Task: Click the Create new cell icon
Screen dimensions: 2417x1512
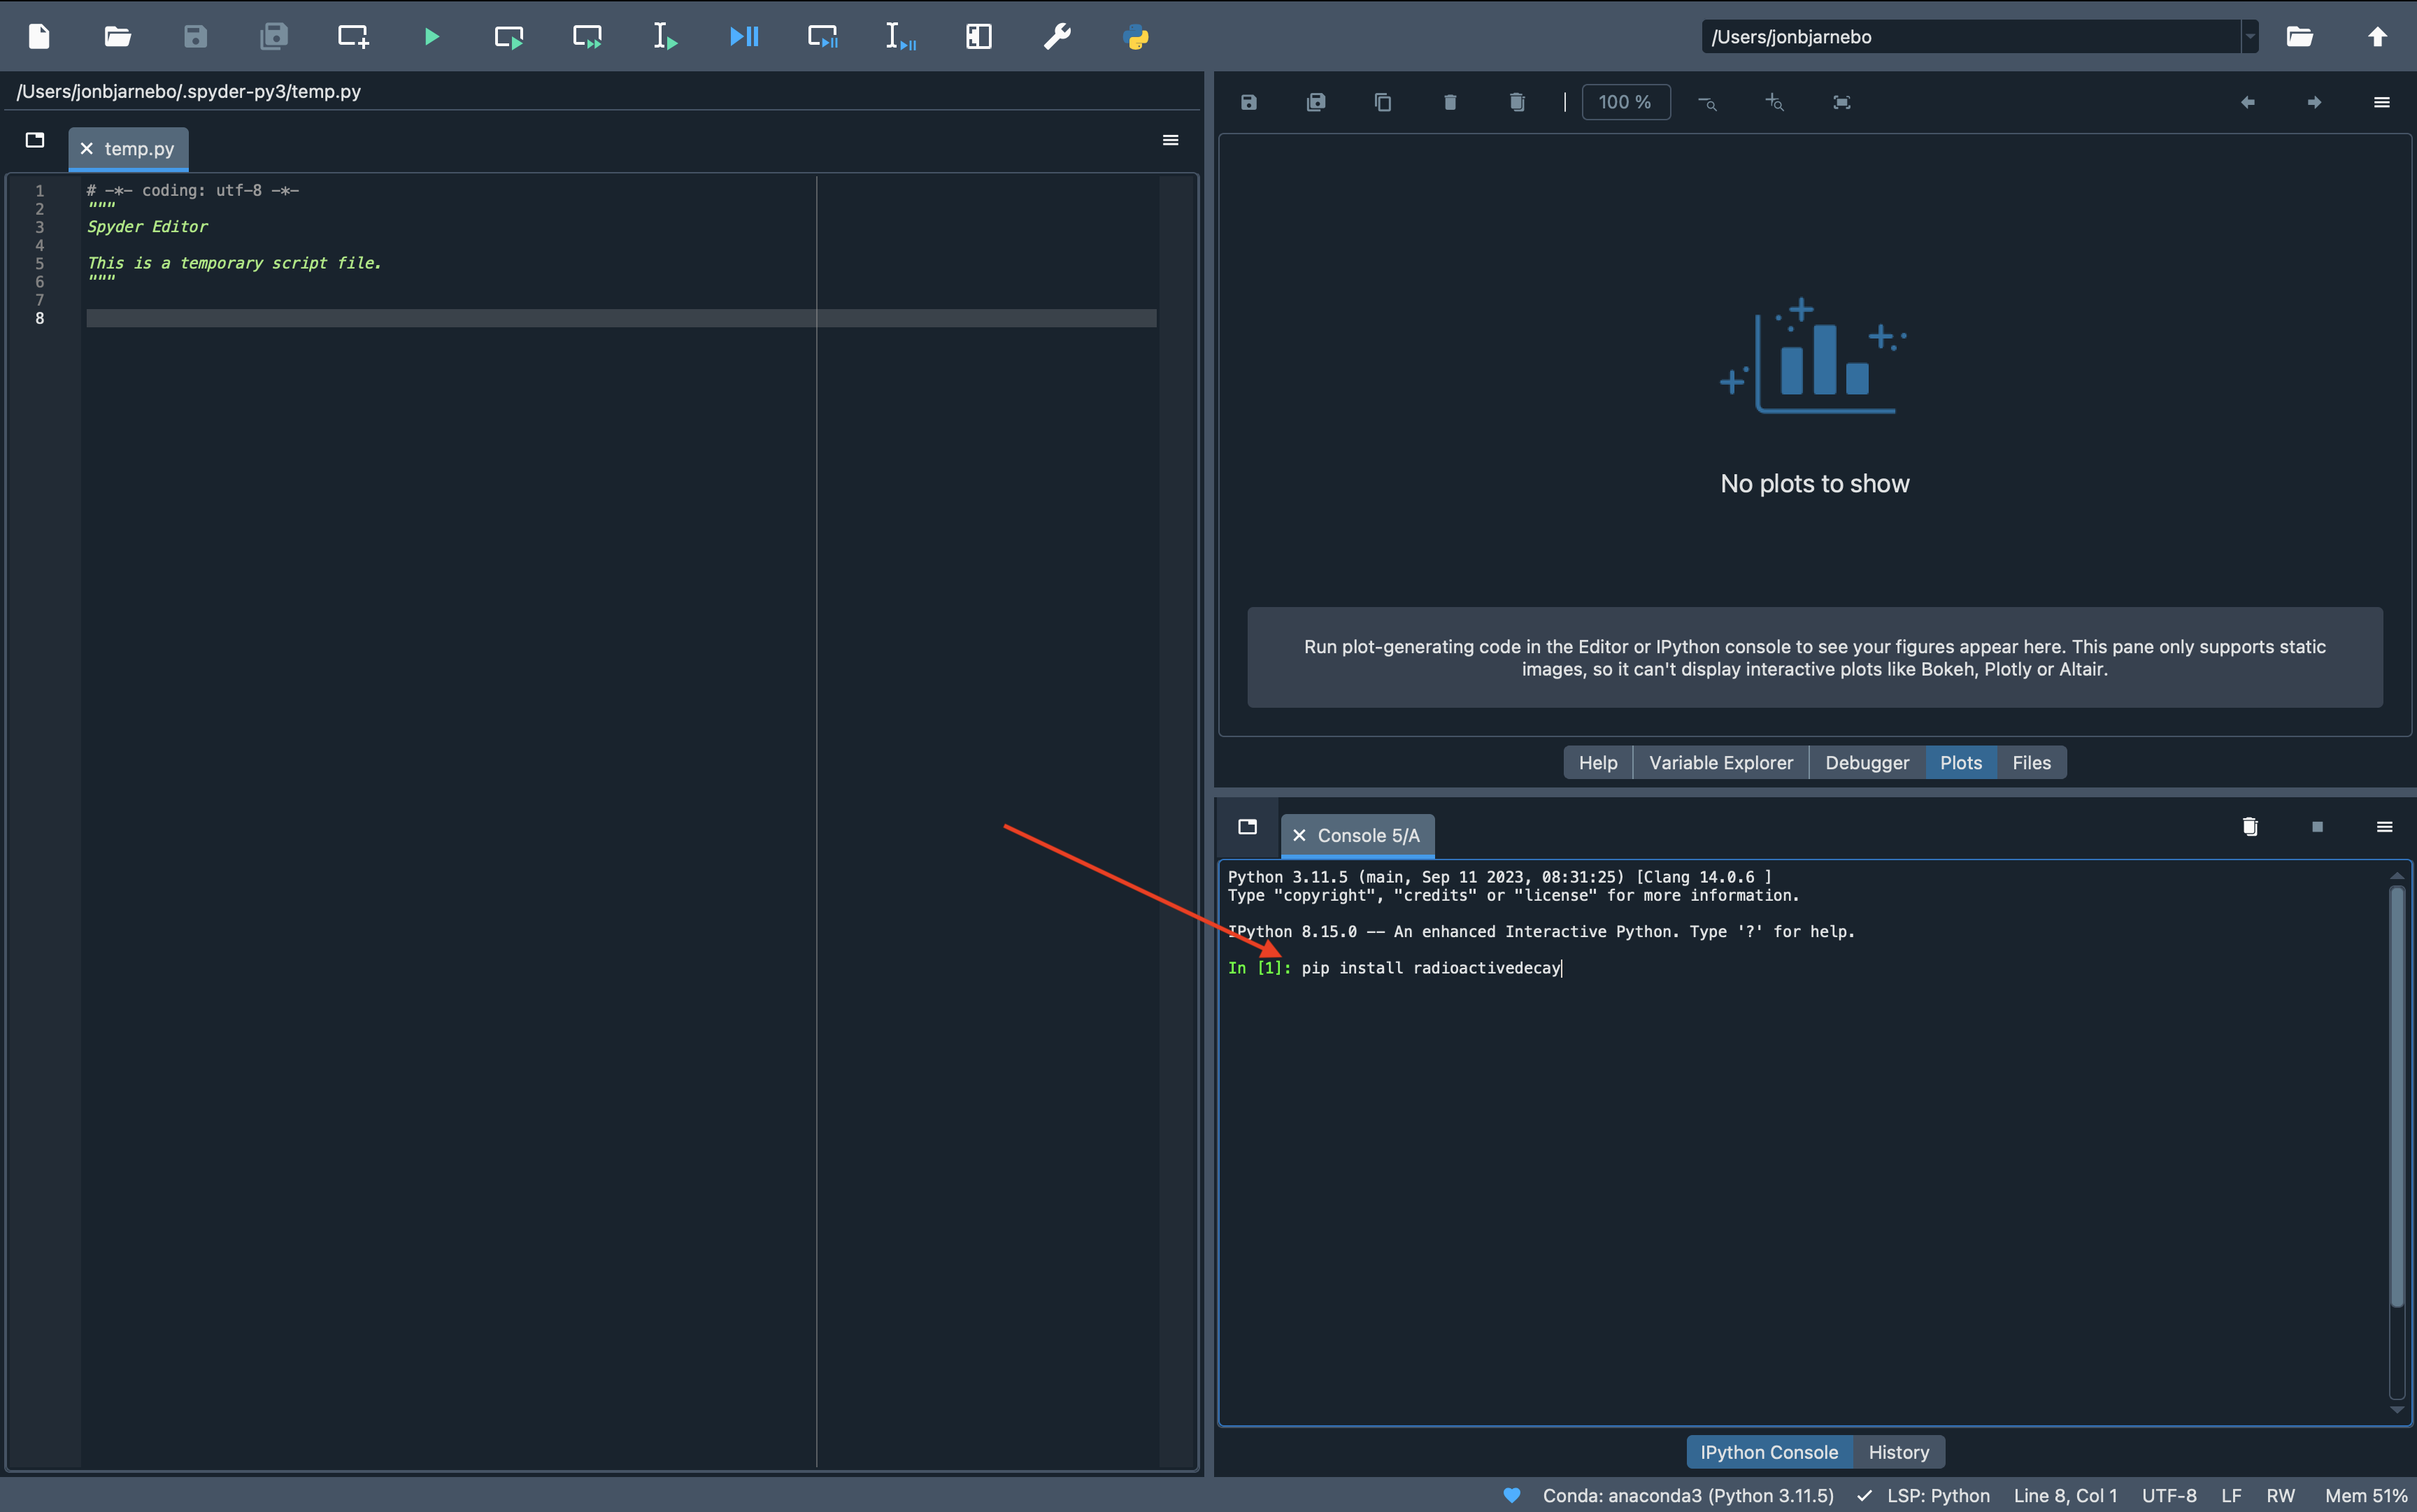Action: (353, 37)
